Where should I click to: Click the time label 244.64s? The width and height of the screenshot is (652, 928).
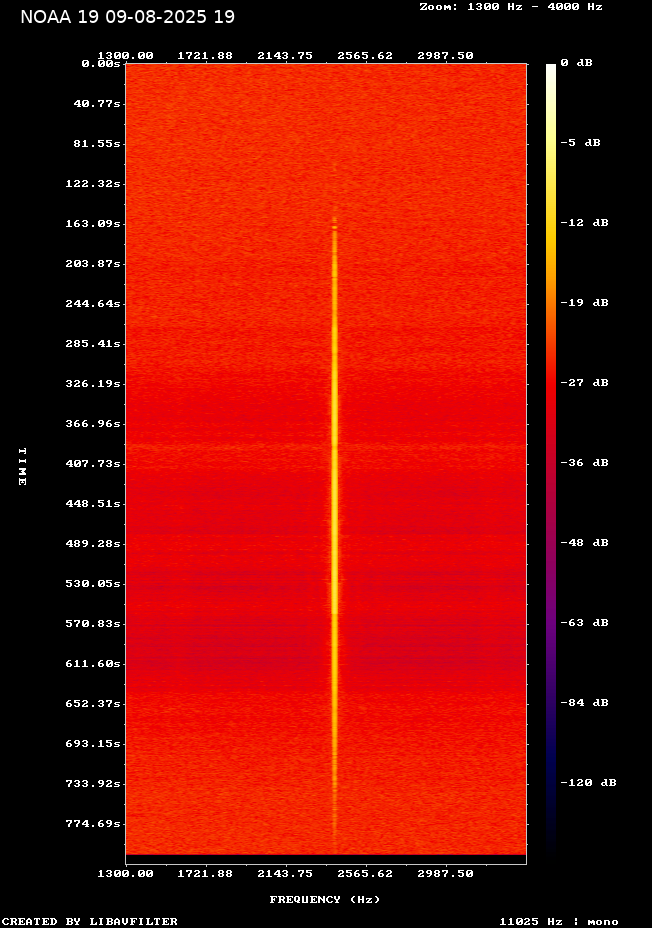[x=93, y=304]
